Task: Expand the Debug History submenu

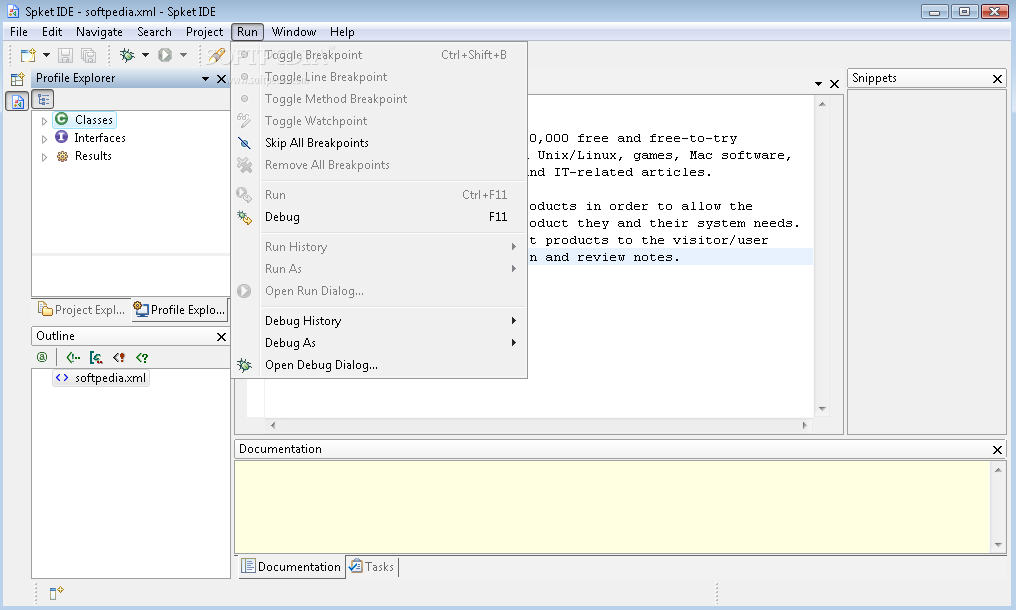Action: coord(513,320)
